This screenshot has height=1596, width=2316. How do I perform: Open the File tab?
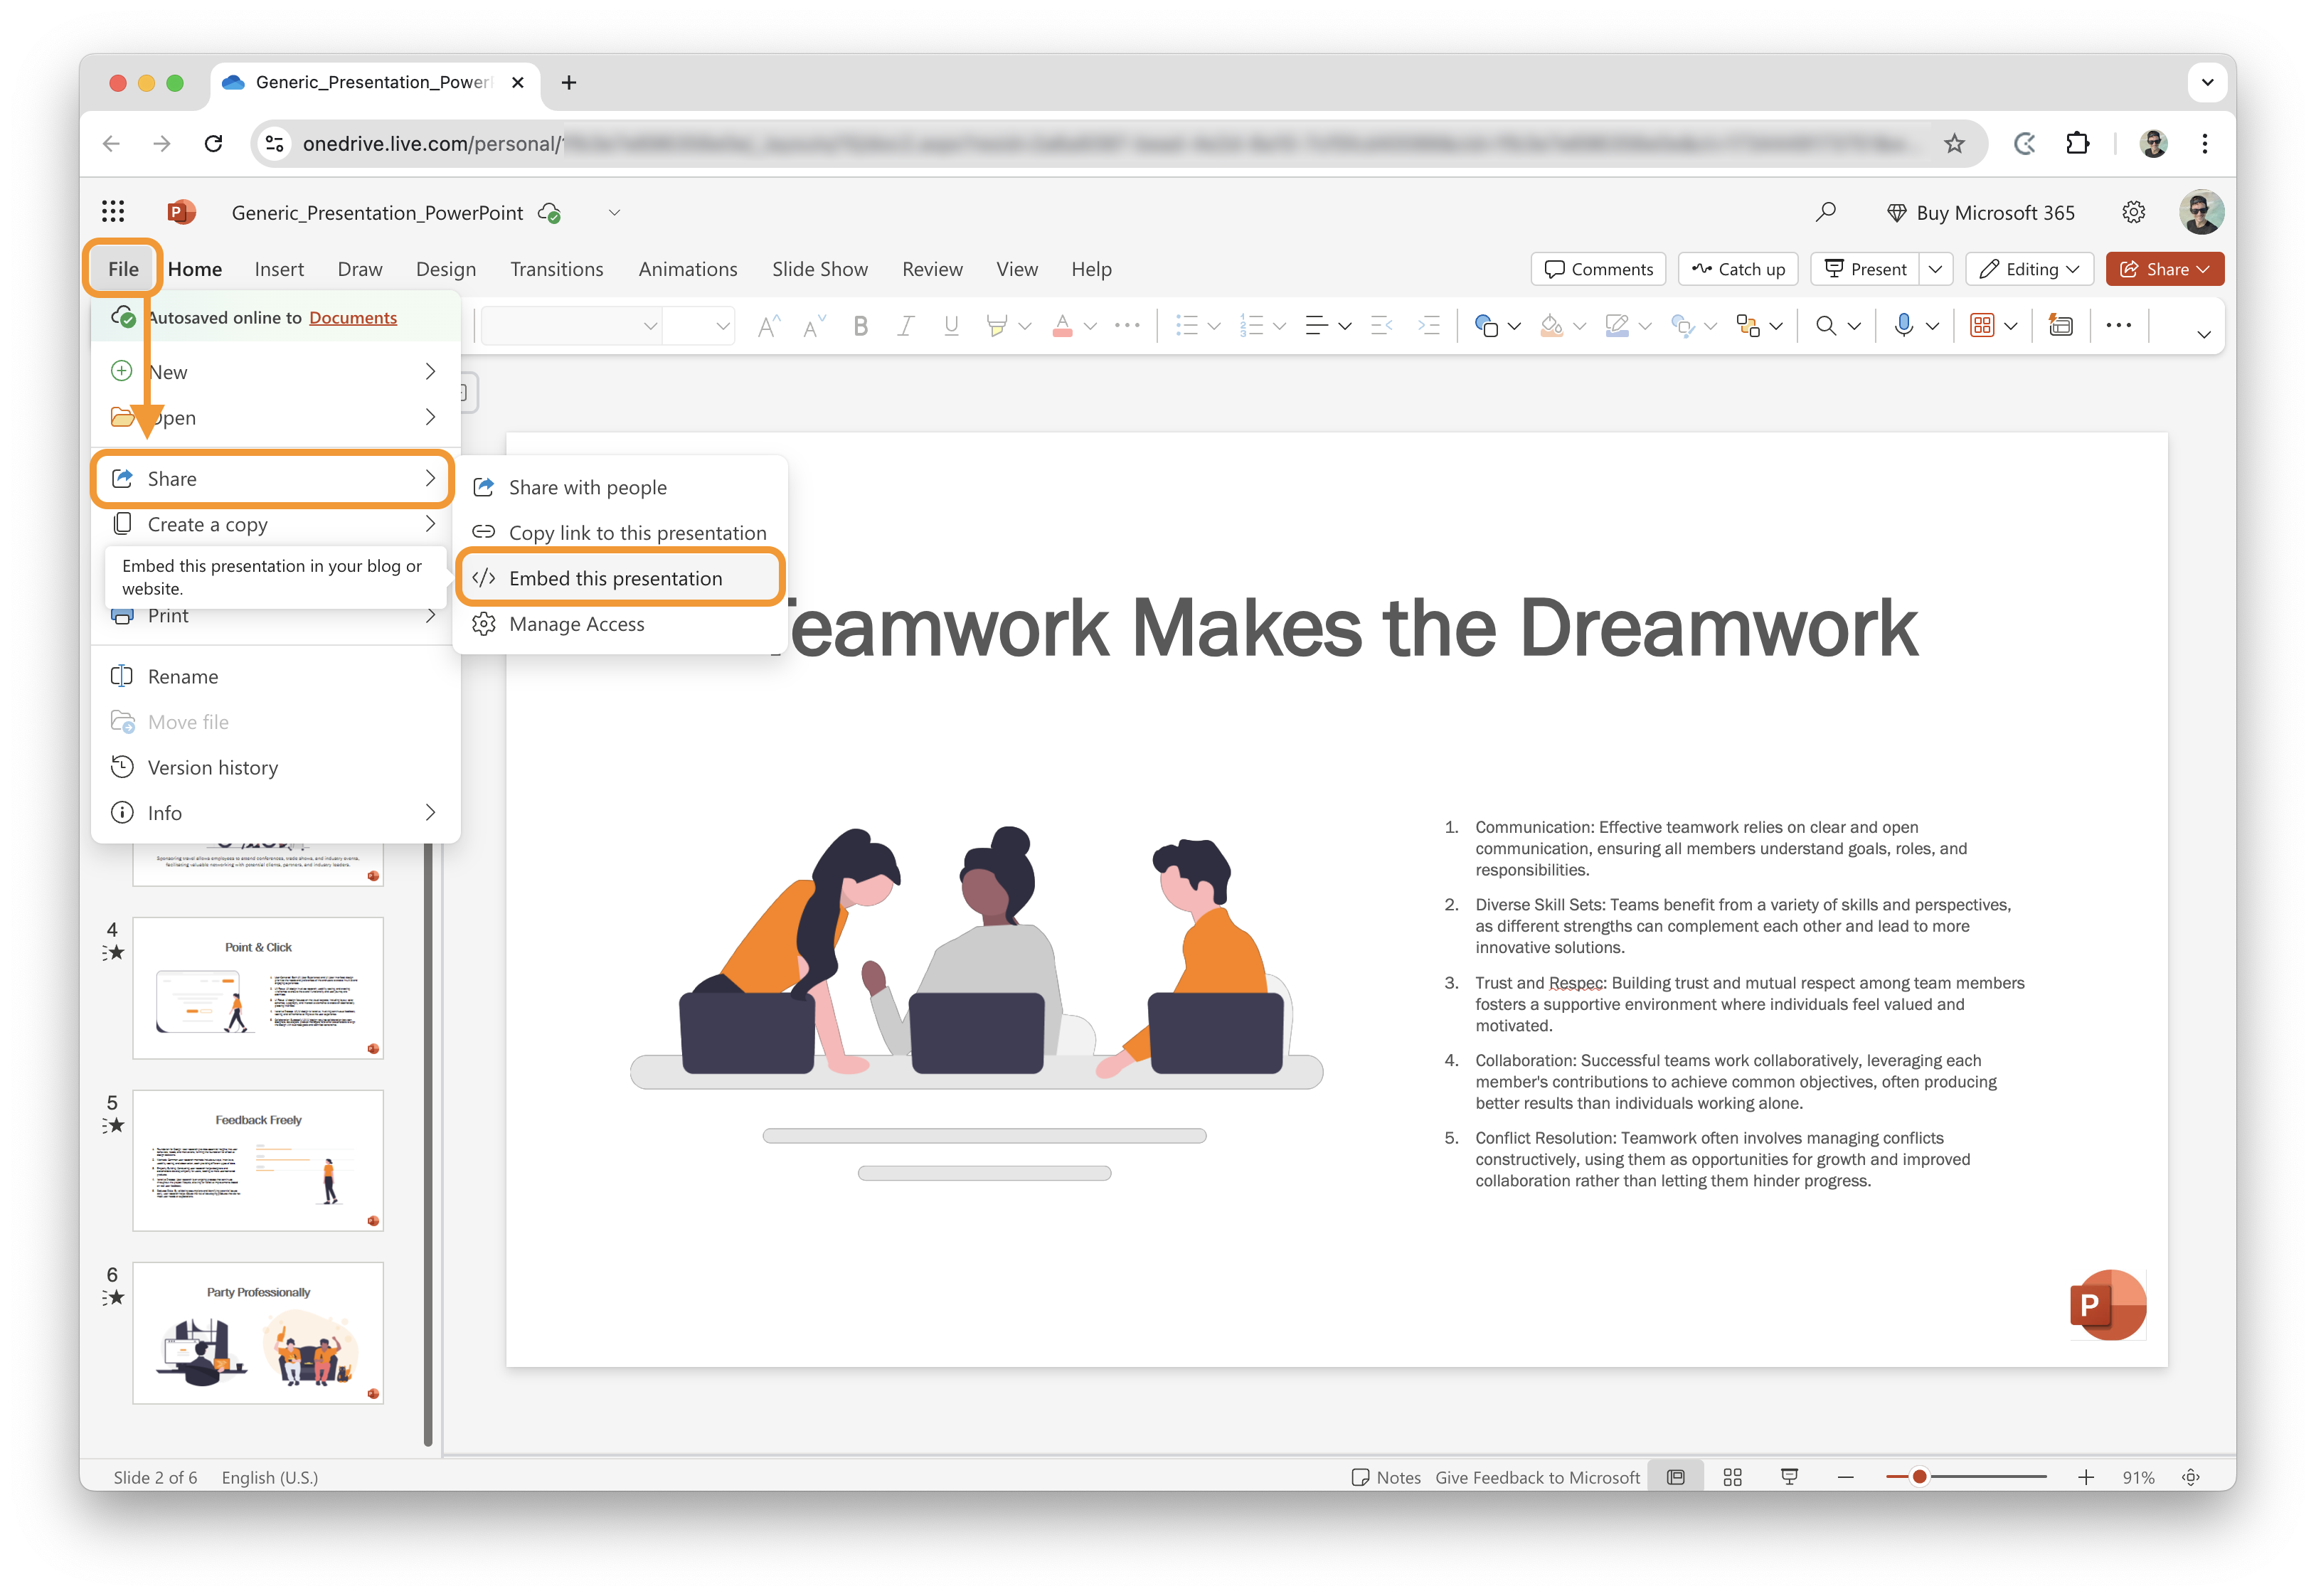[x=123, y=269]
